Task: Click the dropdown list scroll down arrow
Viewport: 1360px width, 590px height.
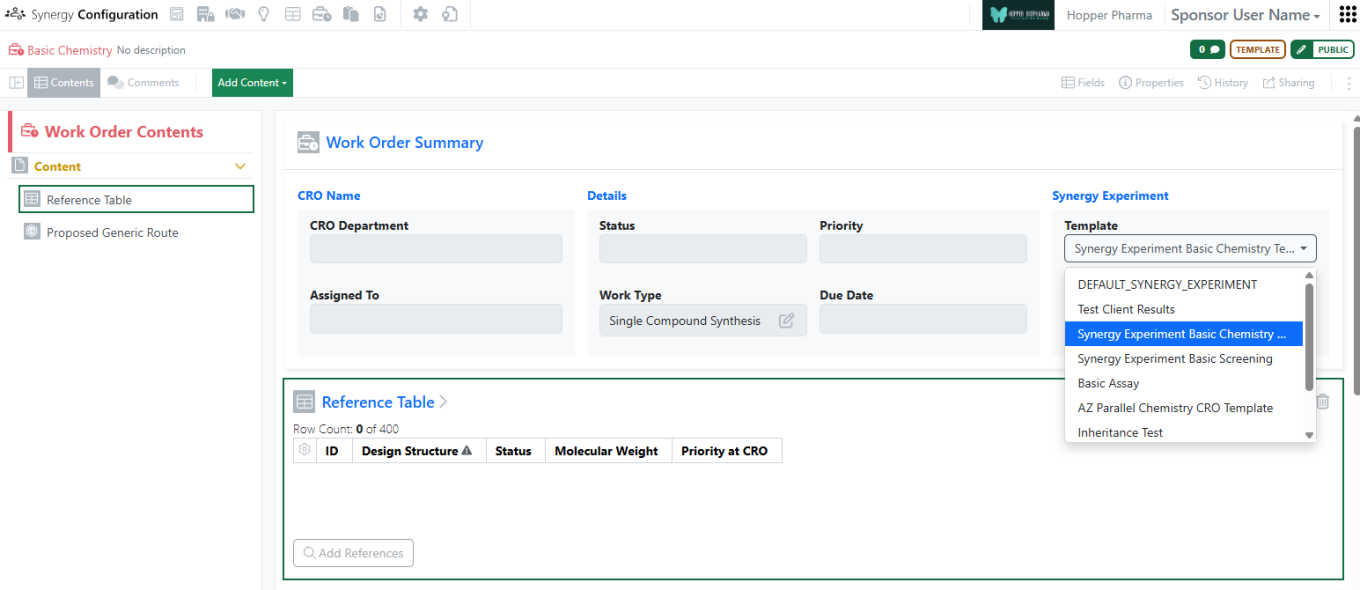Action: pos(1309,435)
